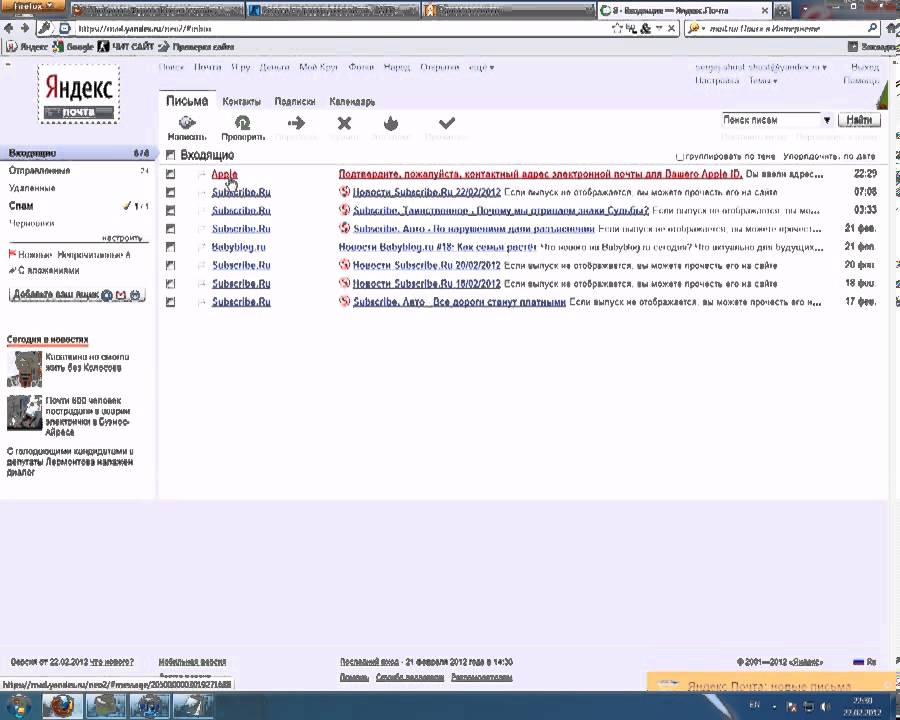Open the Apple ID confirmation email subject
Image resolution: width=900 pixels, height=720 pixels.
point(540,174)
